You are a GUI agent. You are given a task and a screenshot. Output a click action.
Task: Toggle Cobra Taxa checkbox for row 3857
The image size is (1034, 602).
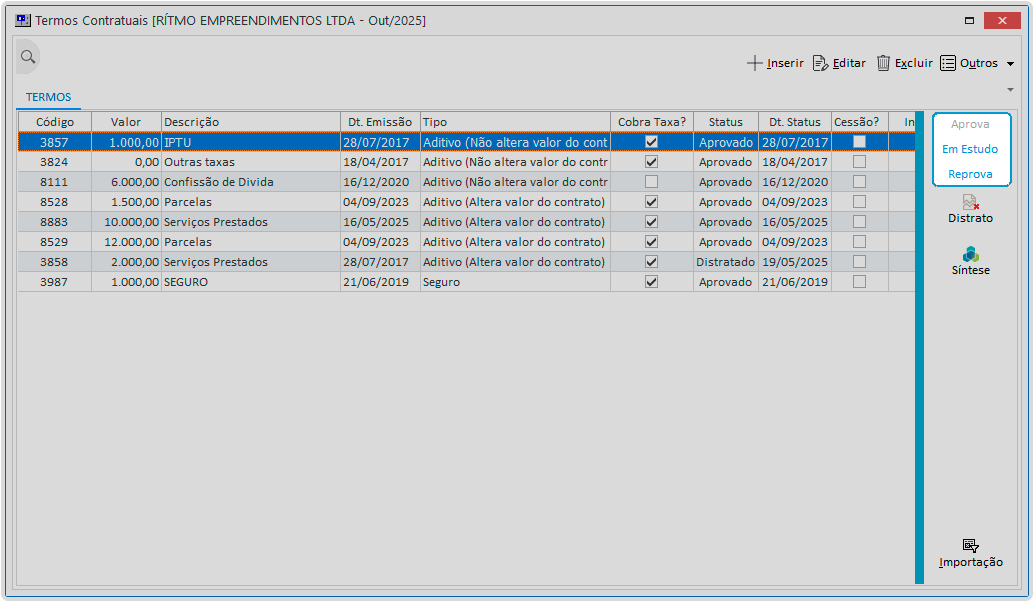(651, 142)
